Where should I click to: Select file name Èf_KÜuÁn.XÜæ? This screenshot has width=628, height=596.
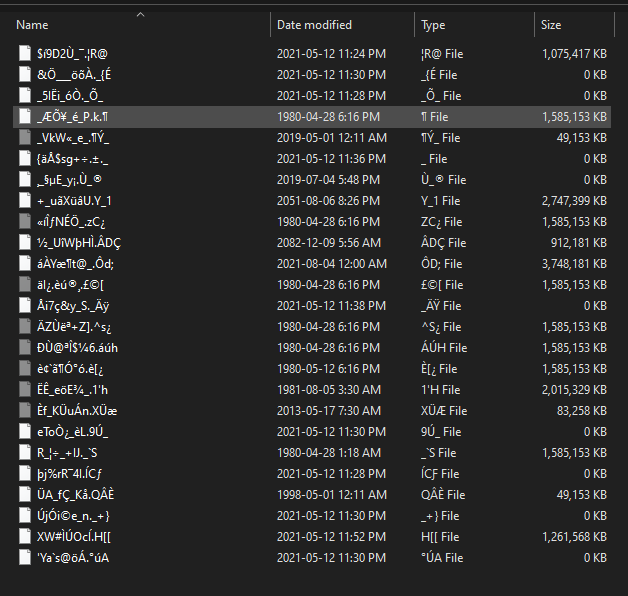pos(77,411)
